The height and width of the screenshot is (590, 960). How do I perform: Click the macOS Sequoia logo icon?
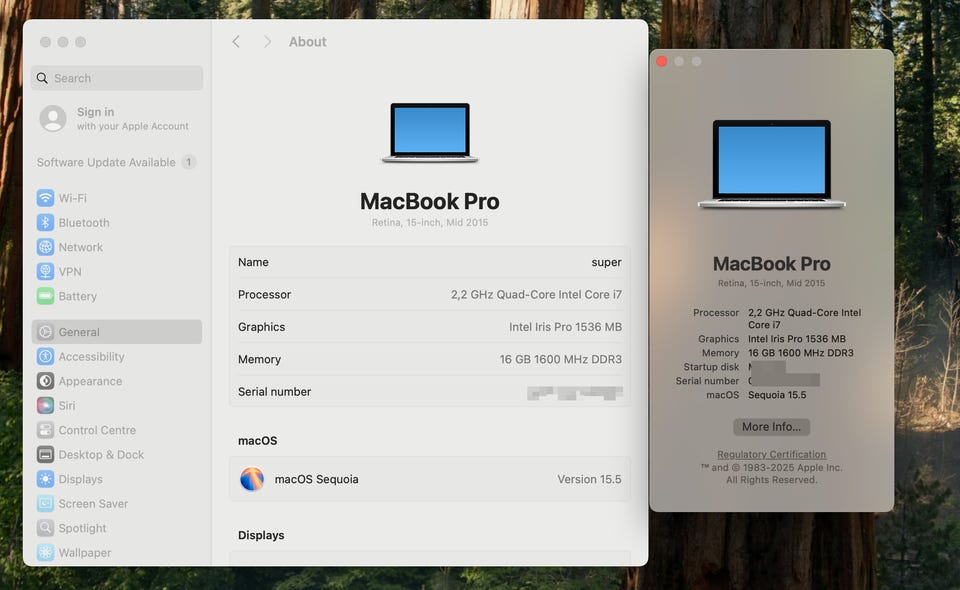(252, 479)
